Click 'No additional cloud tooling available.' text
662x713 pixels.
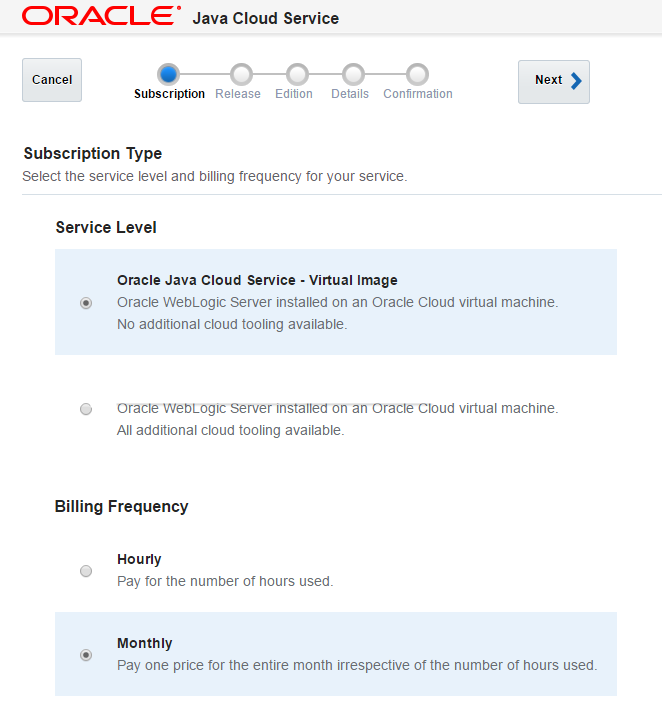point(232,324)
